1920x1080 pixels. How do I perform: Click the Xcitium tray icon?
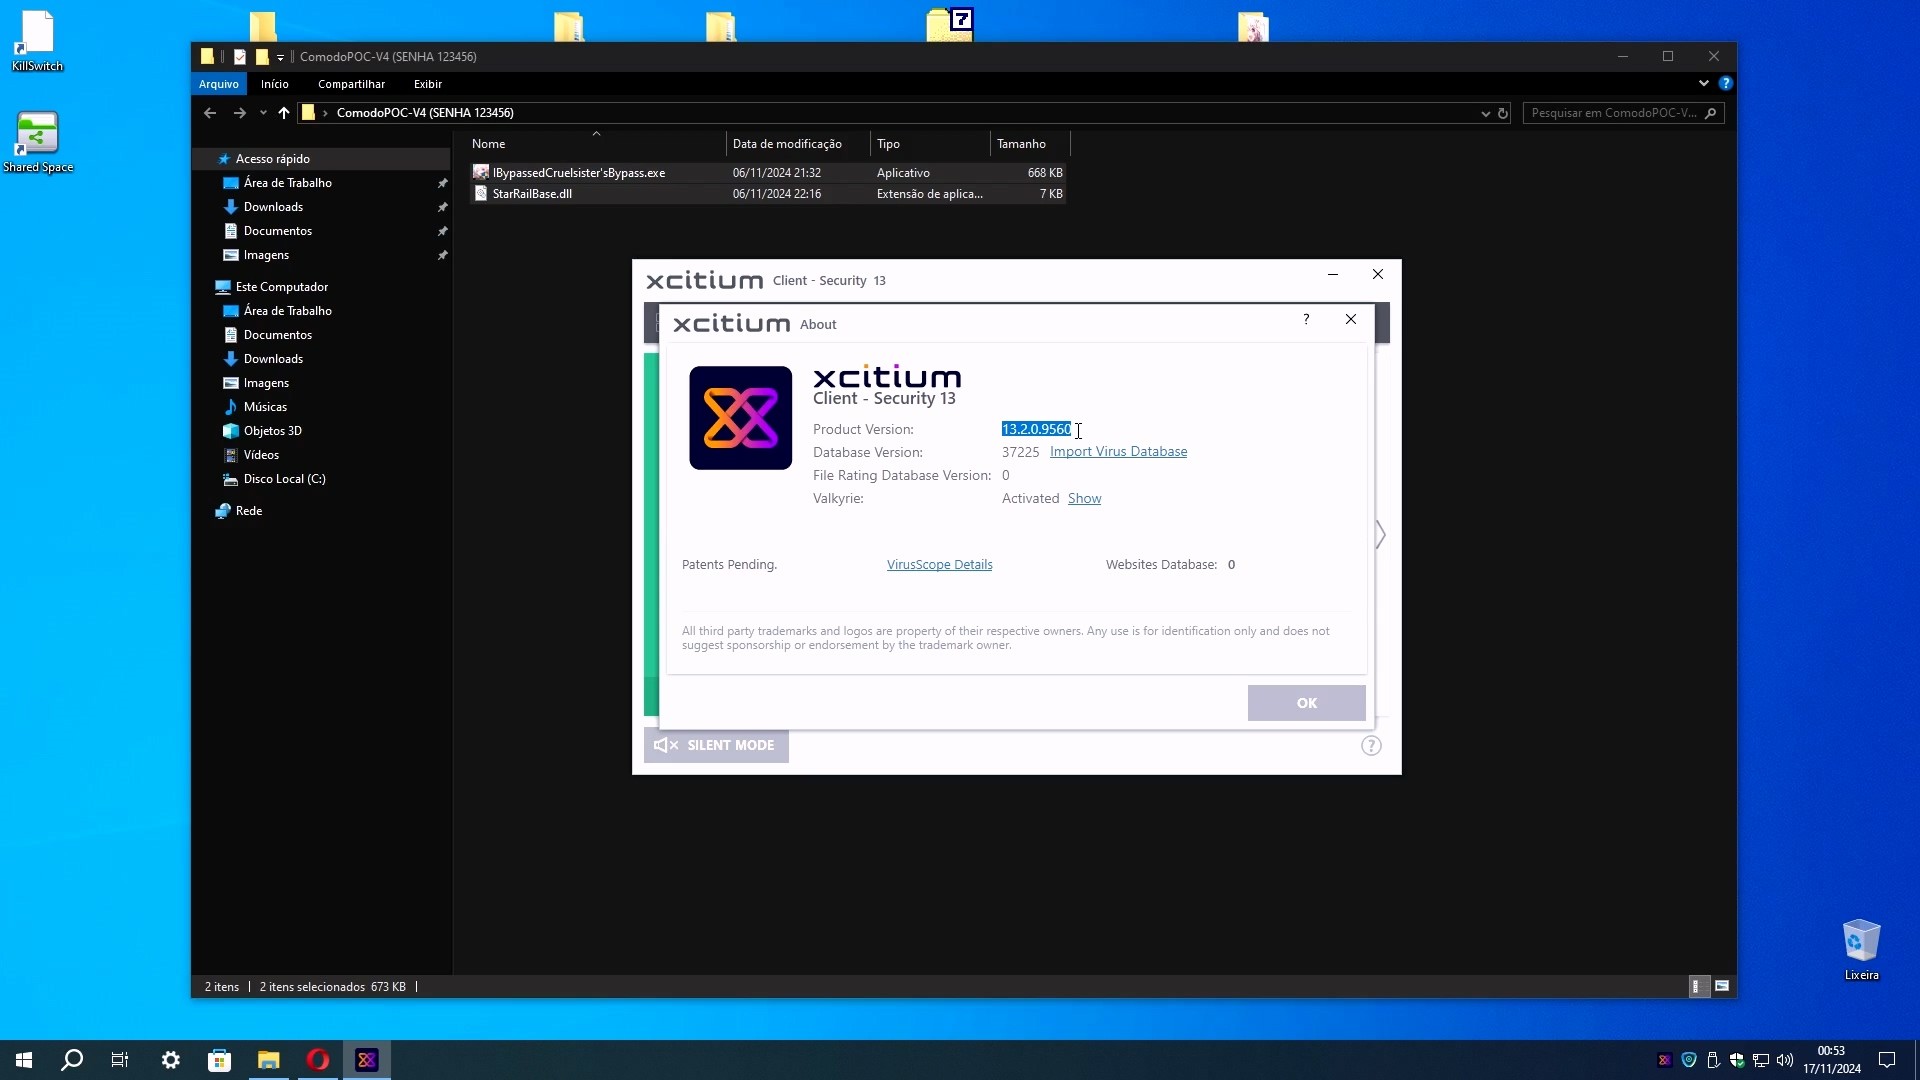(1664, 1060)
